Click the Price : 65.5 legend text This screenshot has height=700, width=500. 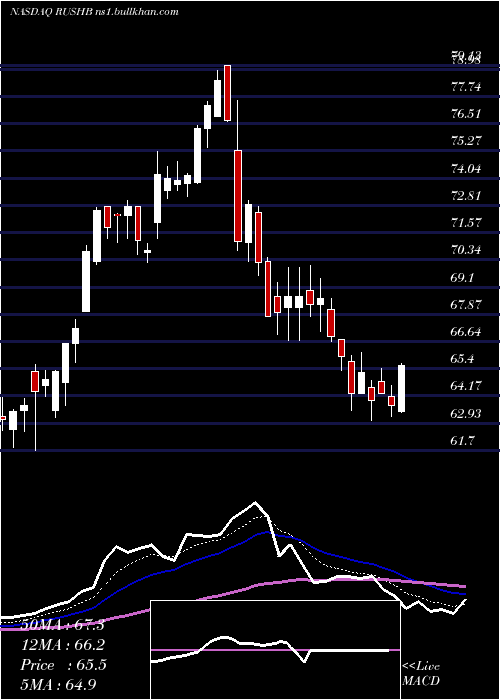(x=63, y=665)
